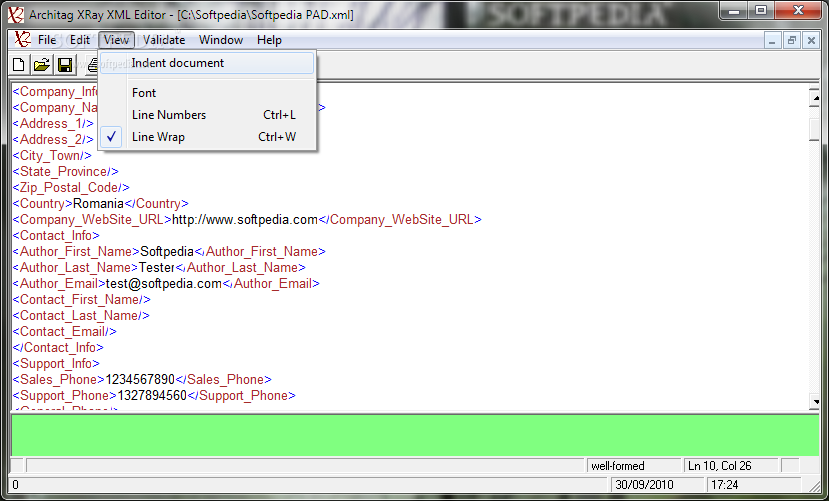
Task: Click the well-formed status indicator
Action: [633, 466]
